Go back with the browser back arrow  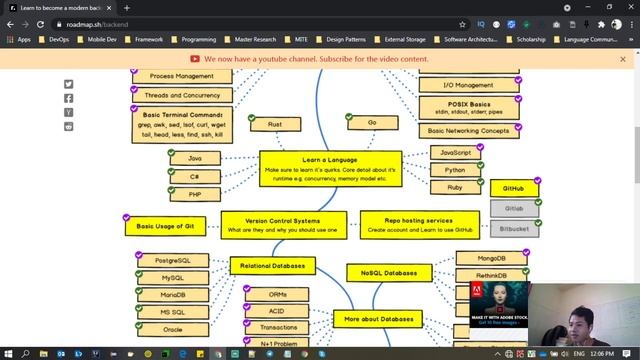pyautogui.click(x=10, y=24)
